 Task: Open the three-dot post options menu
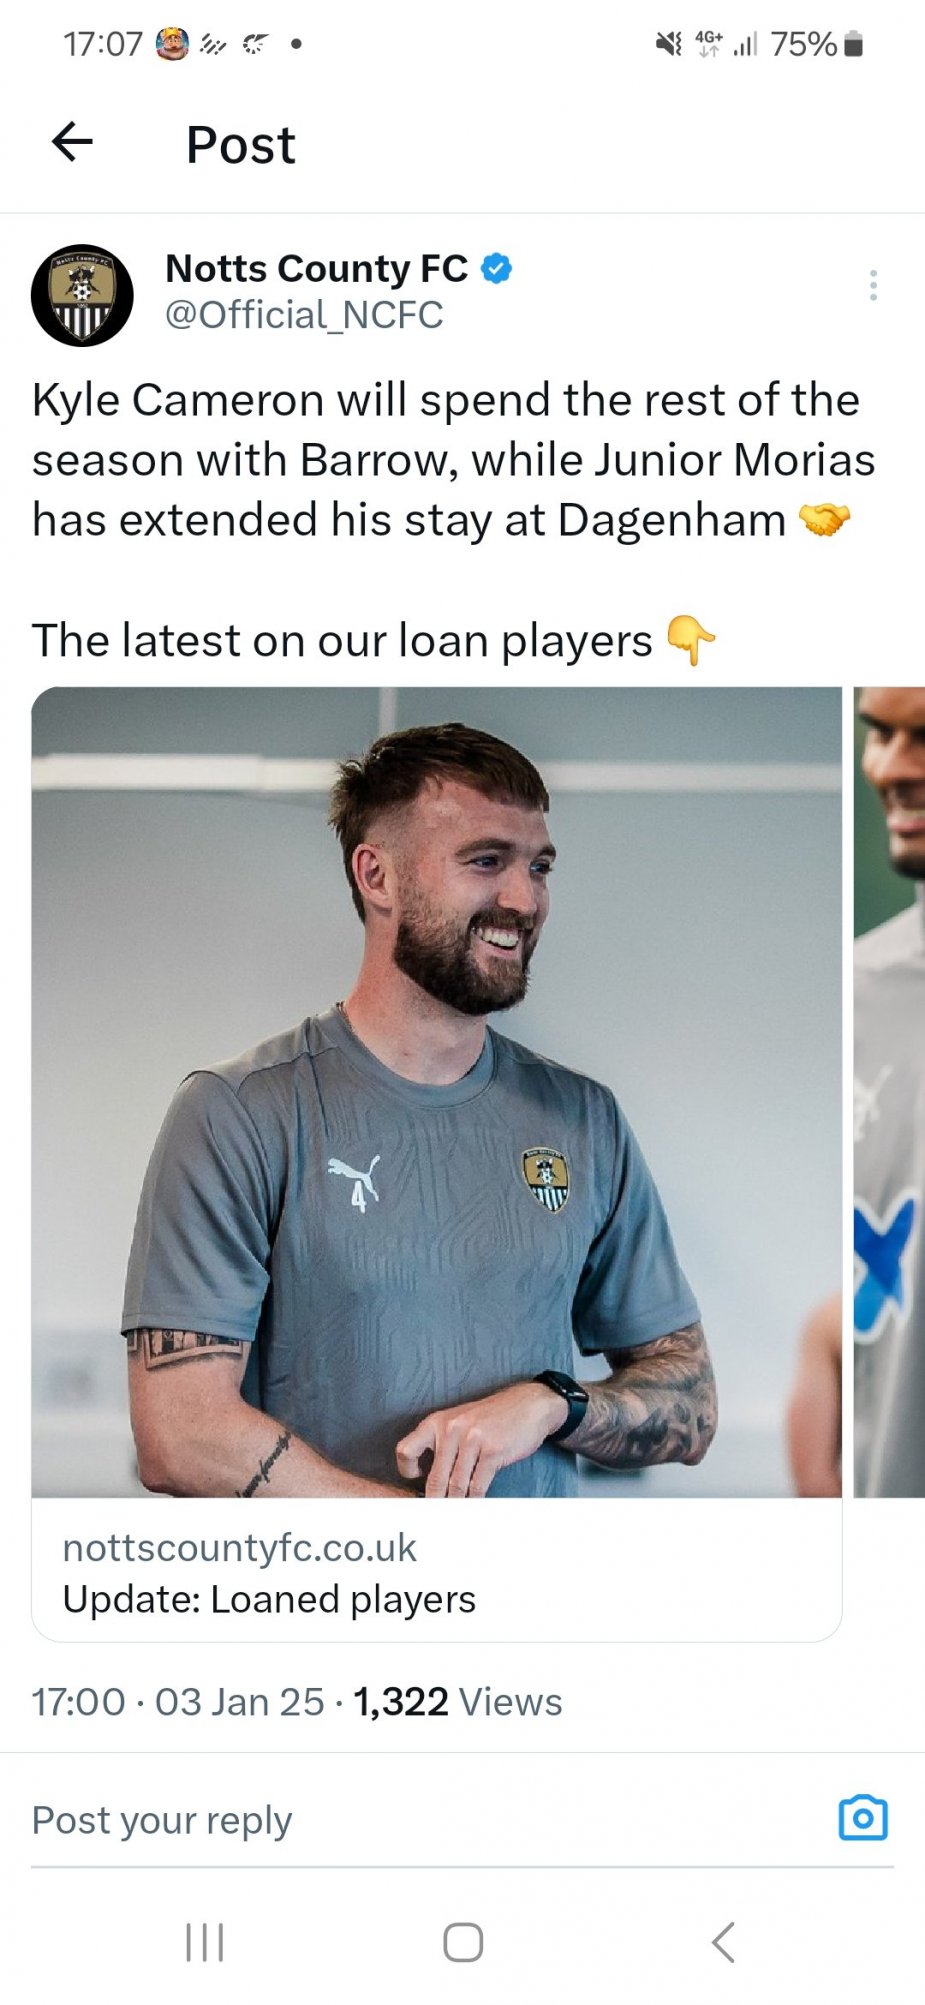[x=873, y=285]
